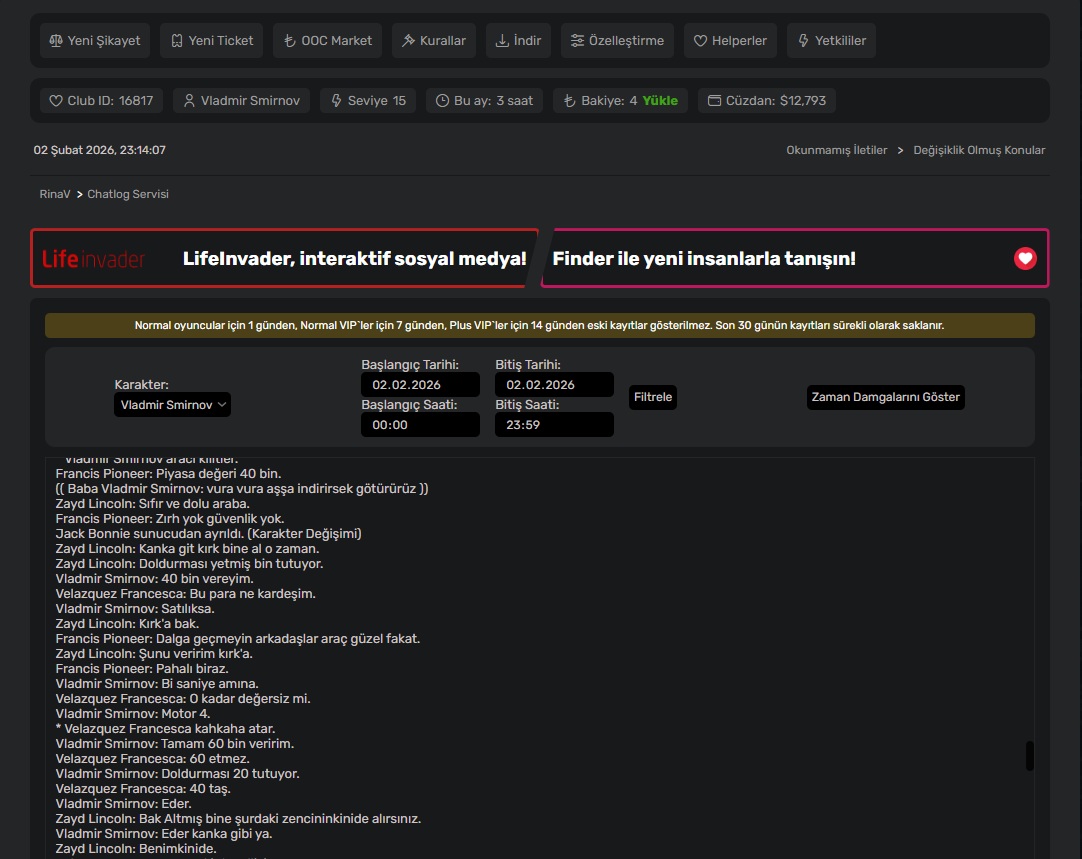Open the Özelleştirme settings
The image size is (1082, 859).
point(617,41)
